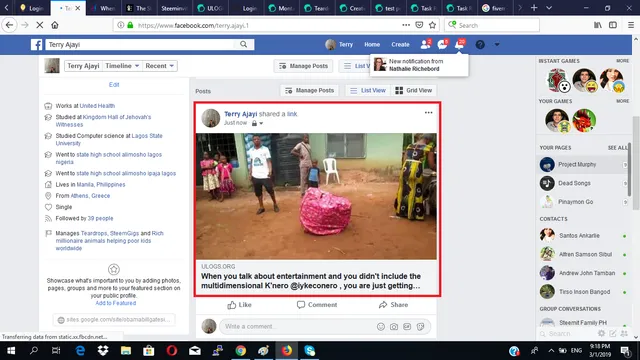The image size is (640, 360).
Task: Click the Facebook logo icon
Action: (36, 44)
